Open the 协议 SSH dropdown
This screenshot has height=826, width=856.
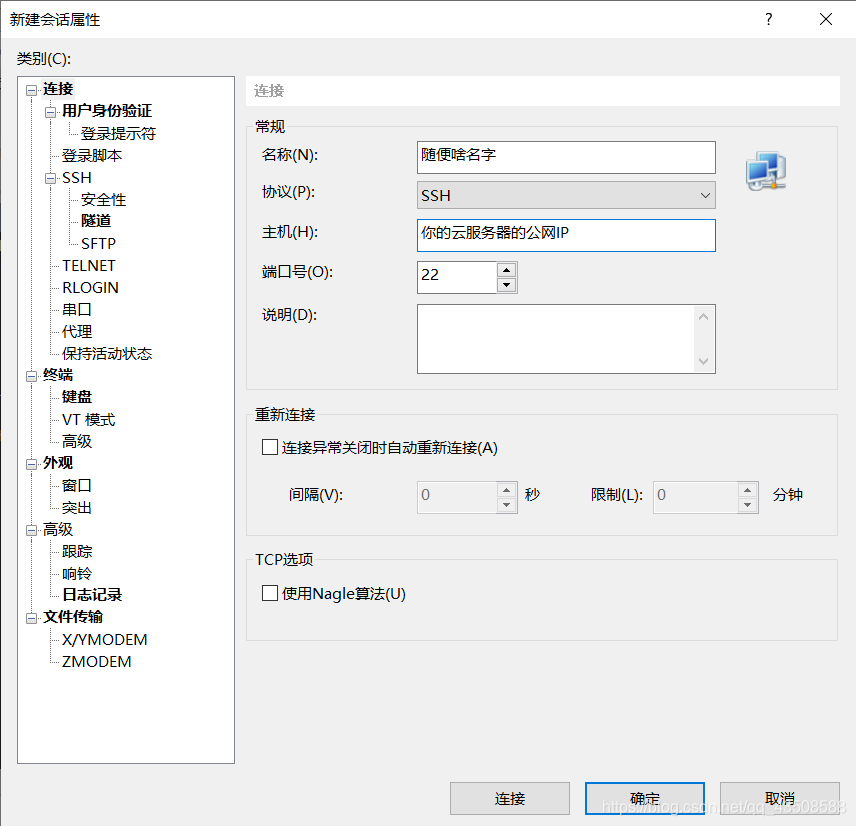pyautogui.click(x=566, y=195)
